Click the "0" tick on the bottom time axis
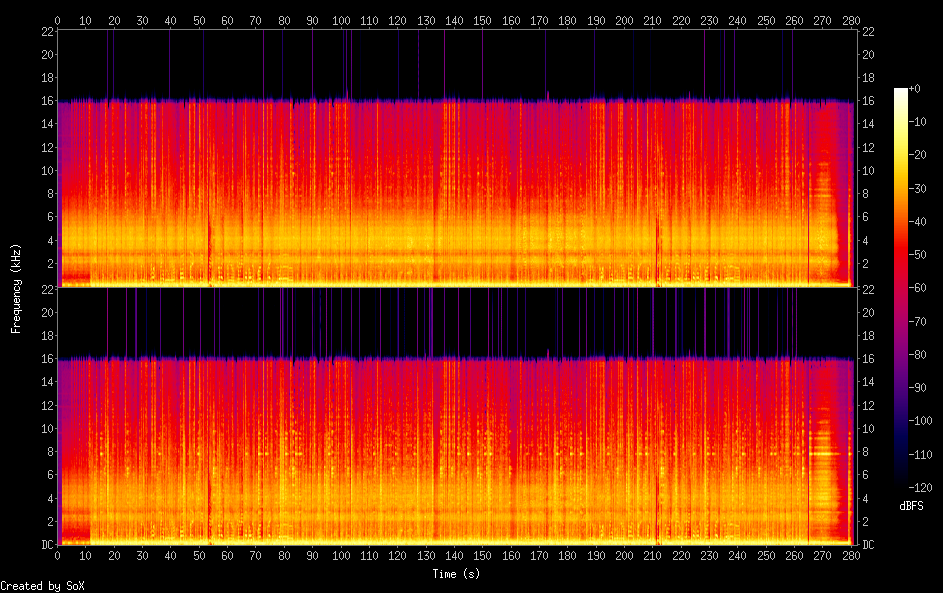 point(58,556)
